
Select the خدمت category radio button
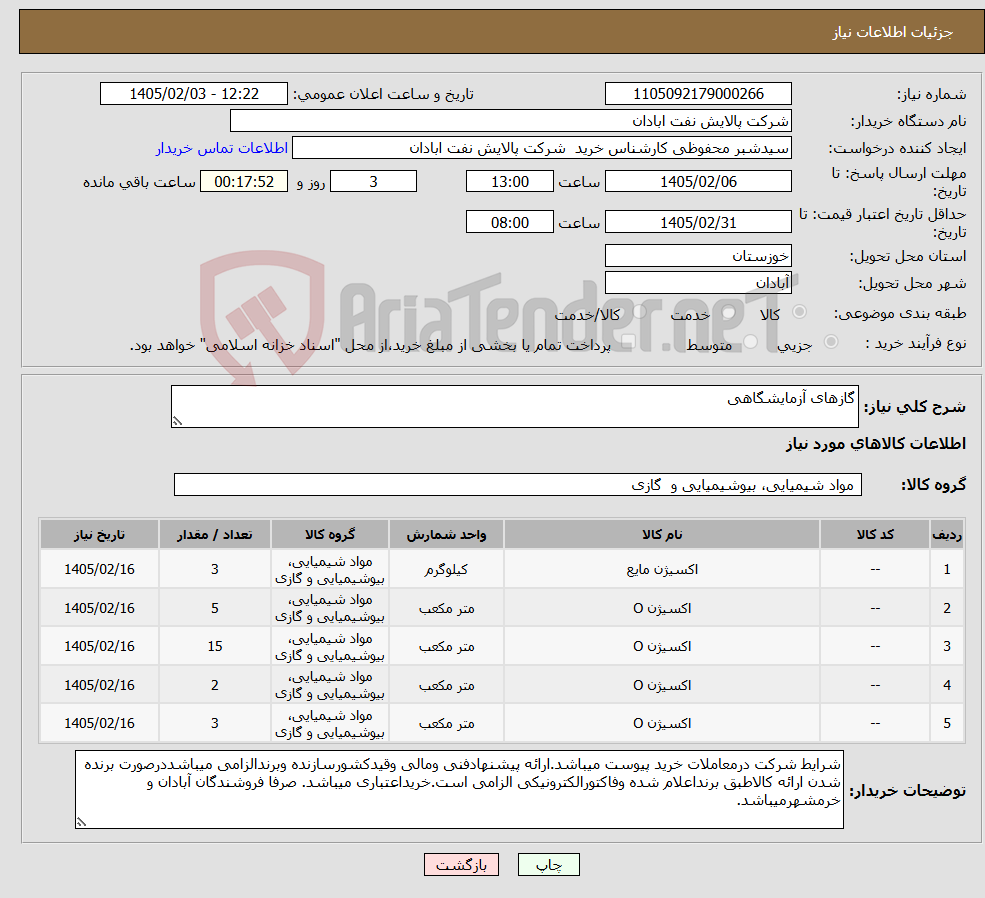tap(729, 312)
